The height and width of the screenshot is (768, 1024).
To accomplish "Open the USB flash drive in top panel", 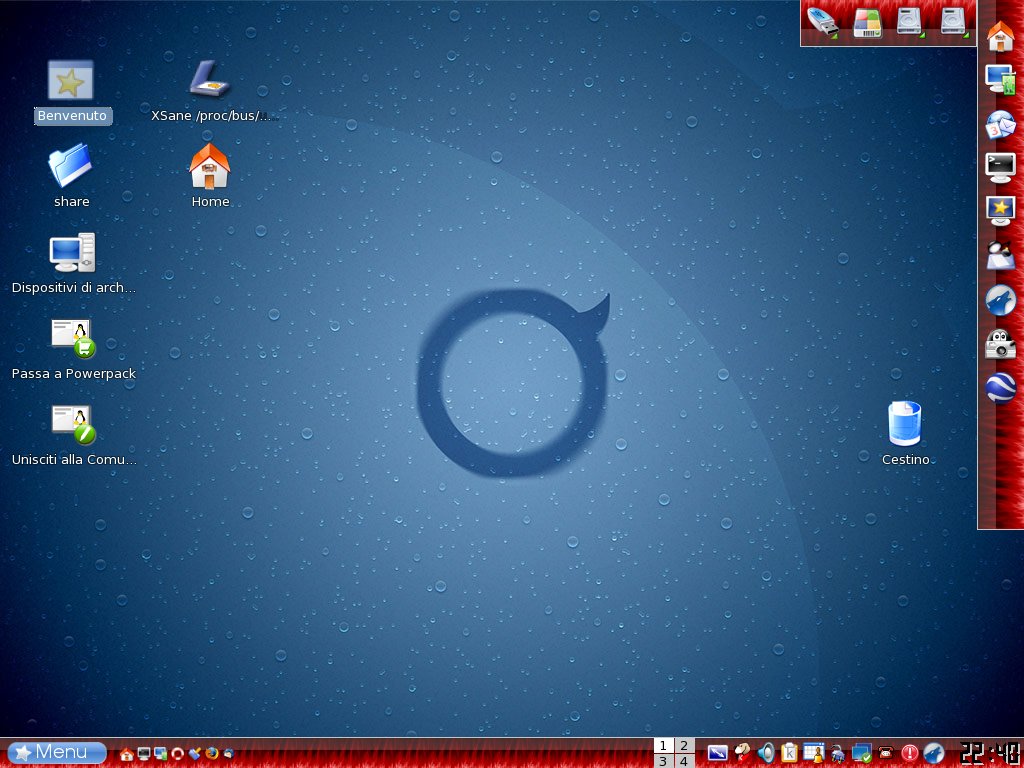I will click(823, 22).
